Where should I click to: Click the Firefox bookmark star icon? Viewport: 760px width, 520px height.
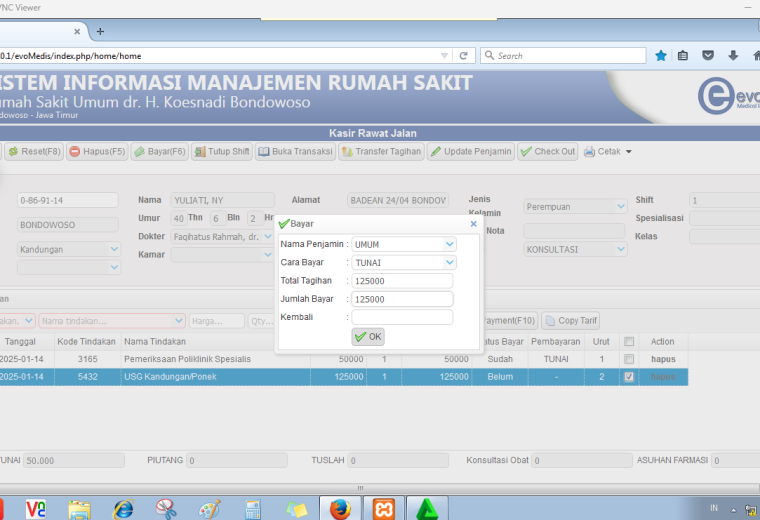(661, 56)
